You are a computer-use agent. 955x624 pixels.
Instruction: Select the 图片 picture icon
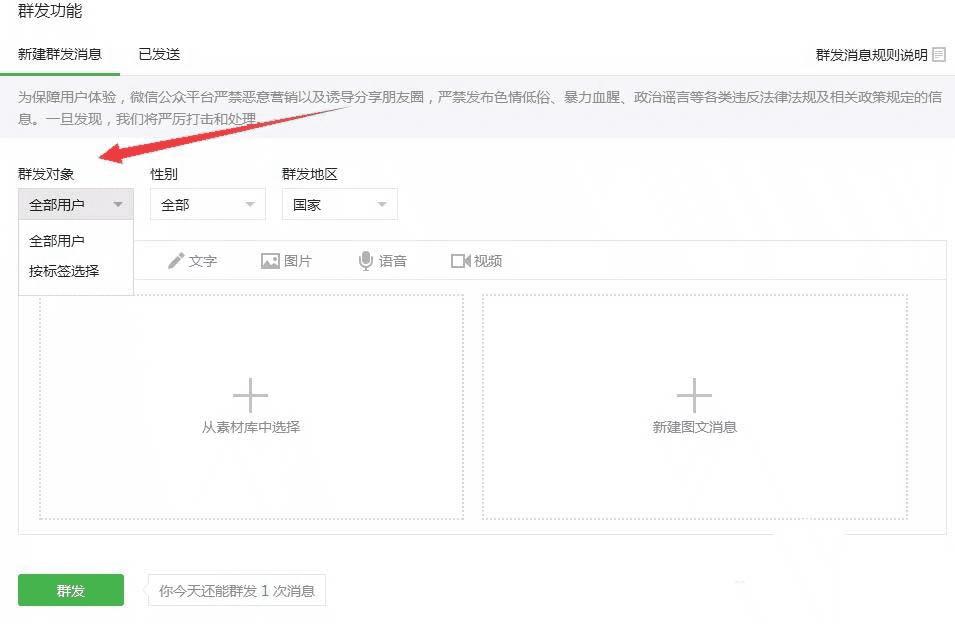[270, 261]
